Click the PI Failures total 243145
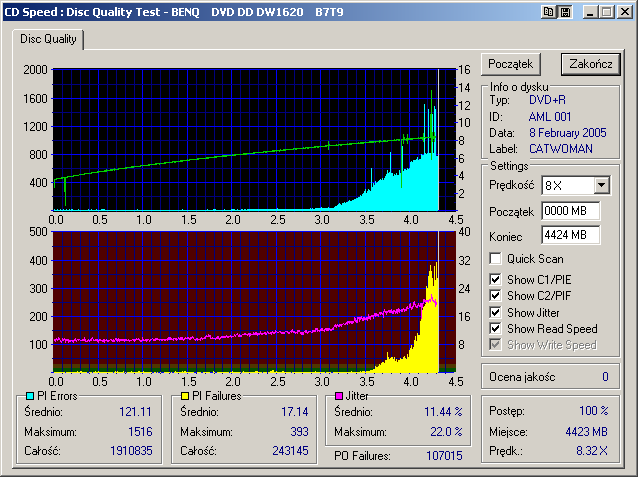Screen dimensions: 638x477 (x=290, y=451)
